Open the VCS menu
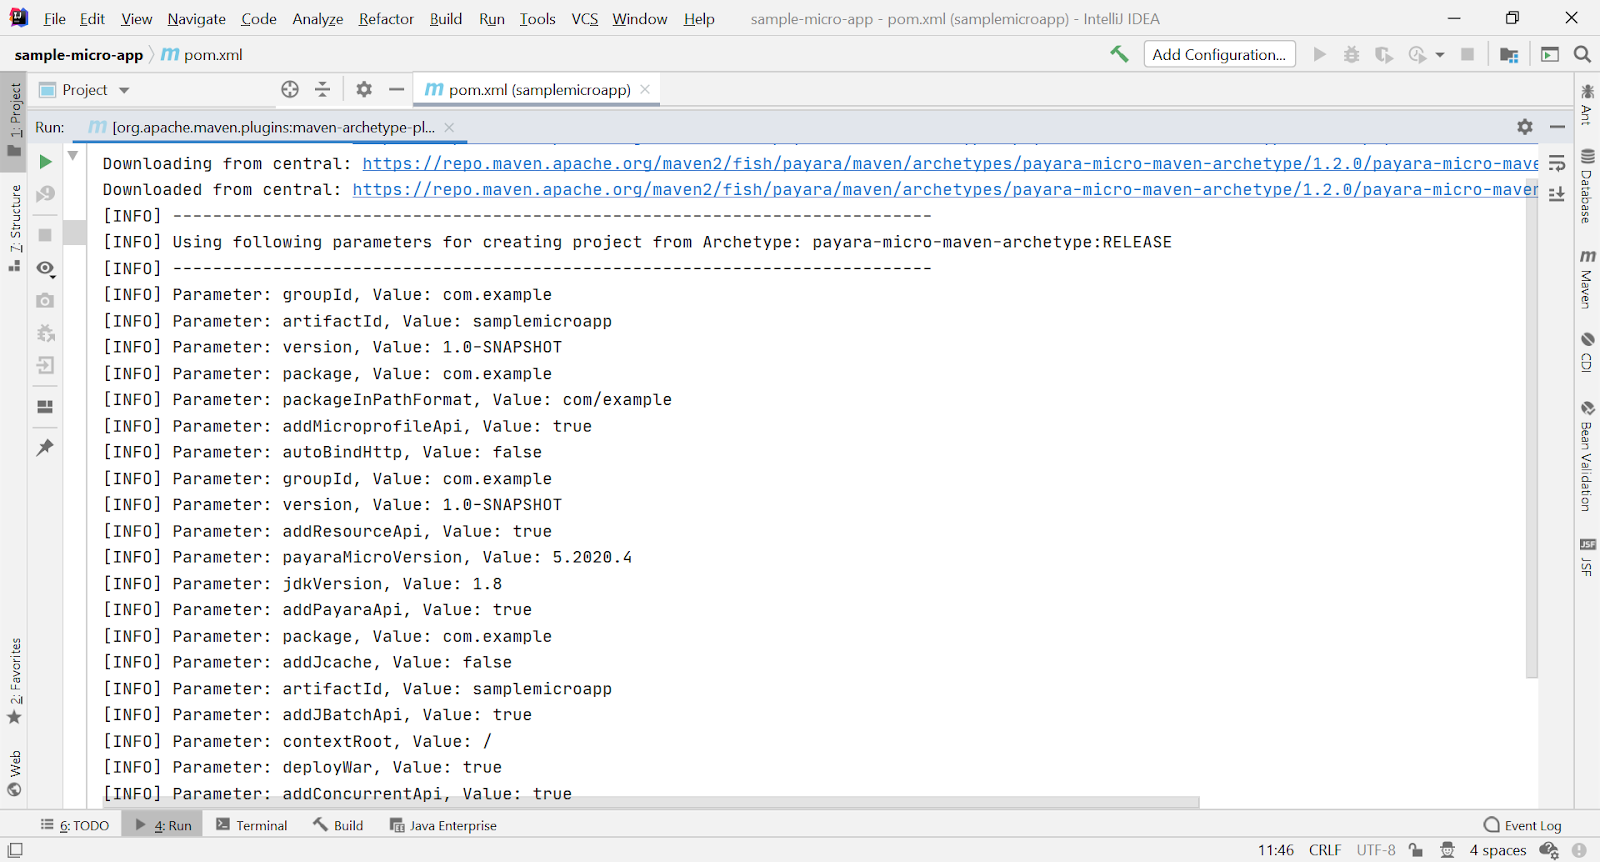The image size is (1600, 862). click(585, 19)
